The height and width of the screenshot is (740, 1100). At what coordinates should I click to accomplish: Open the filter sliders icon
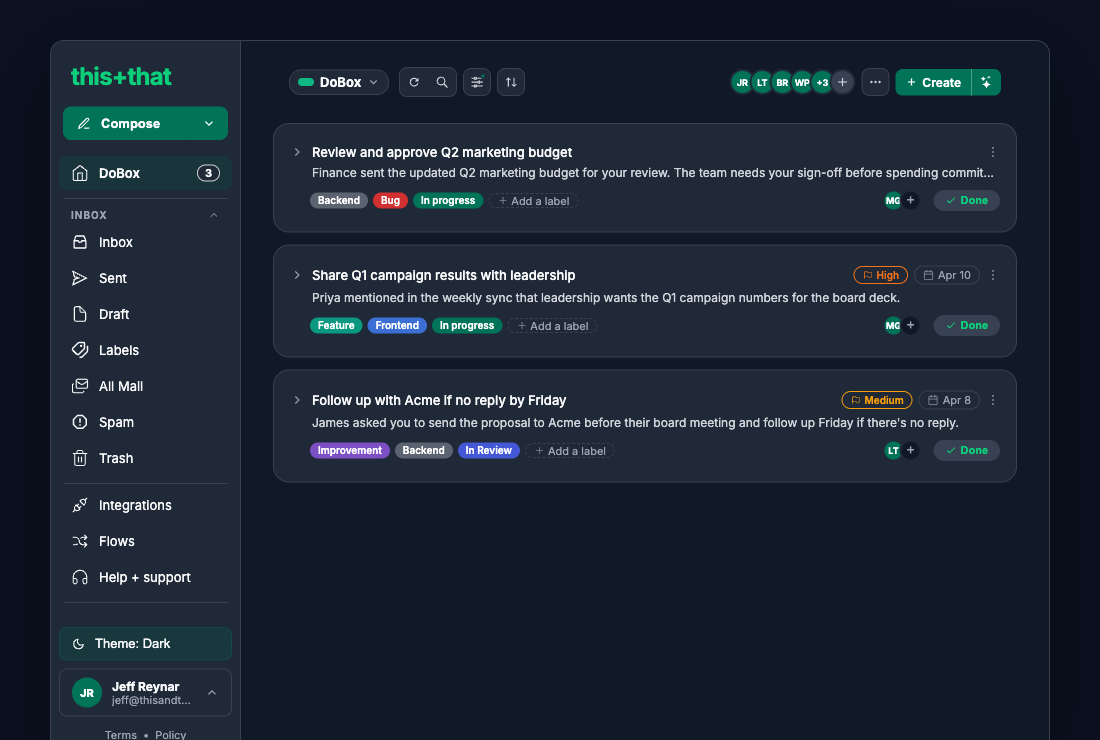(x=477, y=82)
